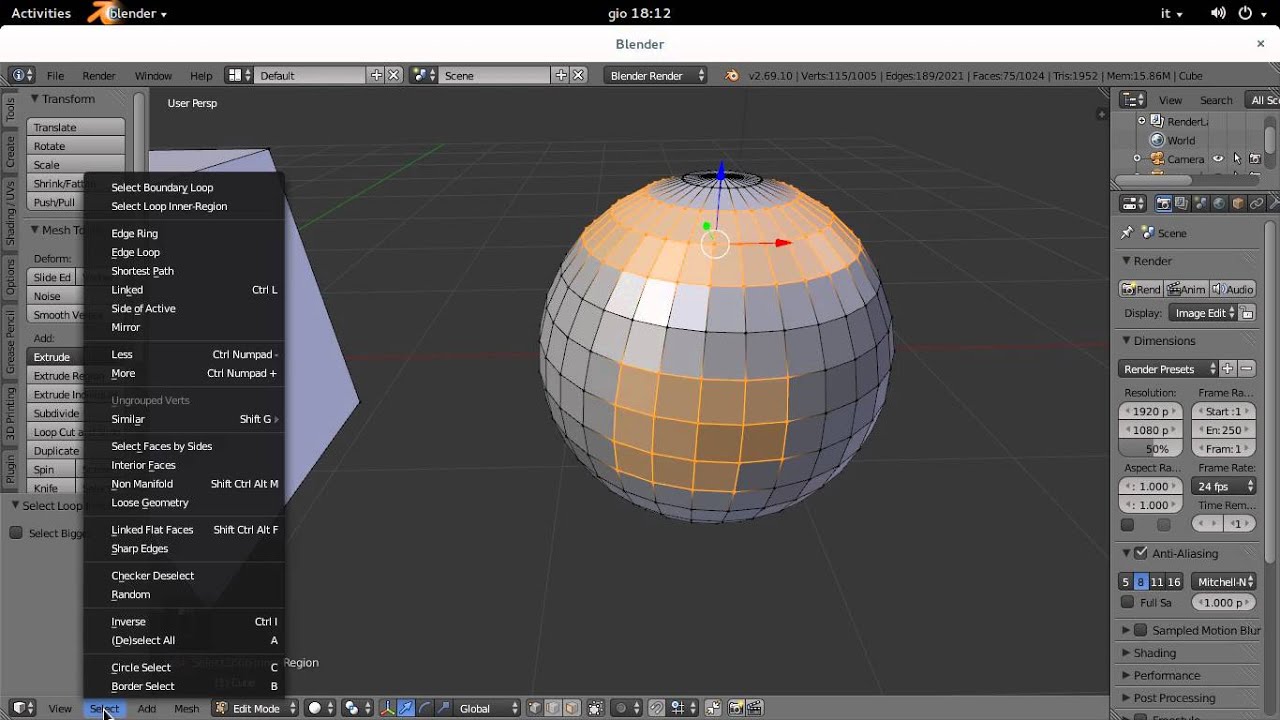1280x720 pixels.
Task: Switch to face select mode icon
Action: (x=571, y=708)
